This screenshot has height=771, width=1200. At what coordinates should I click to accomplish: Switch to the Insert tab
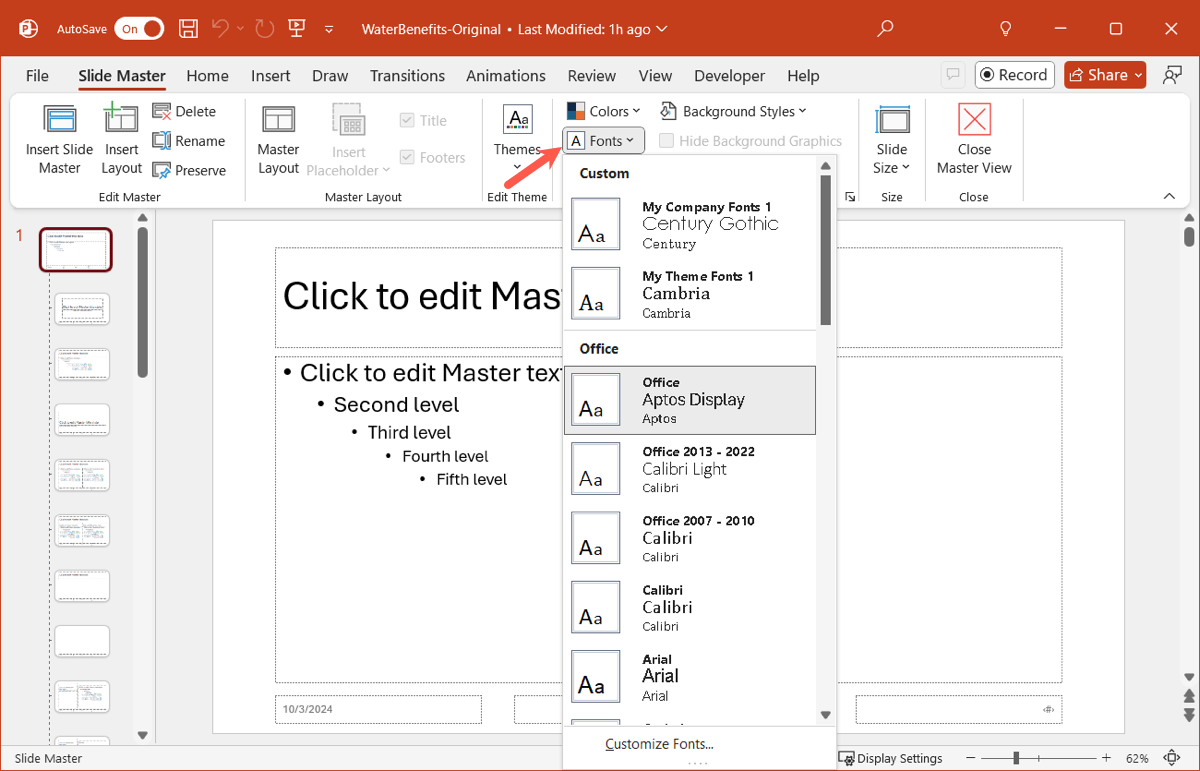270,75
